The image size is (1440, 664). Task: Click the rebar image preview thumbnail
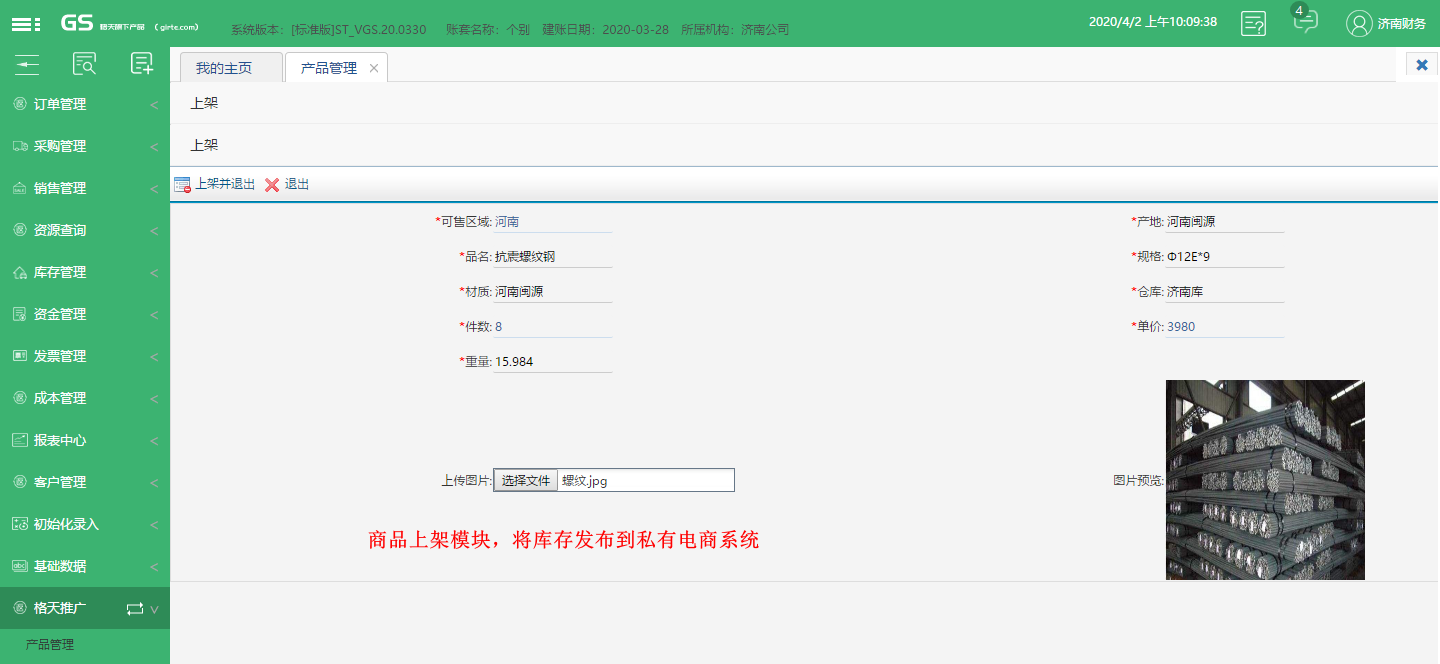[x=1265, y=480]
